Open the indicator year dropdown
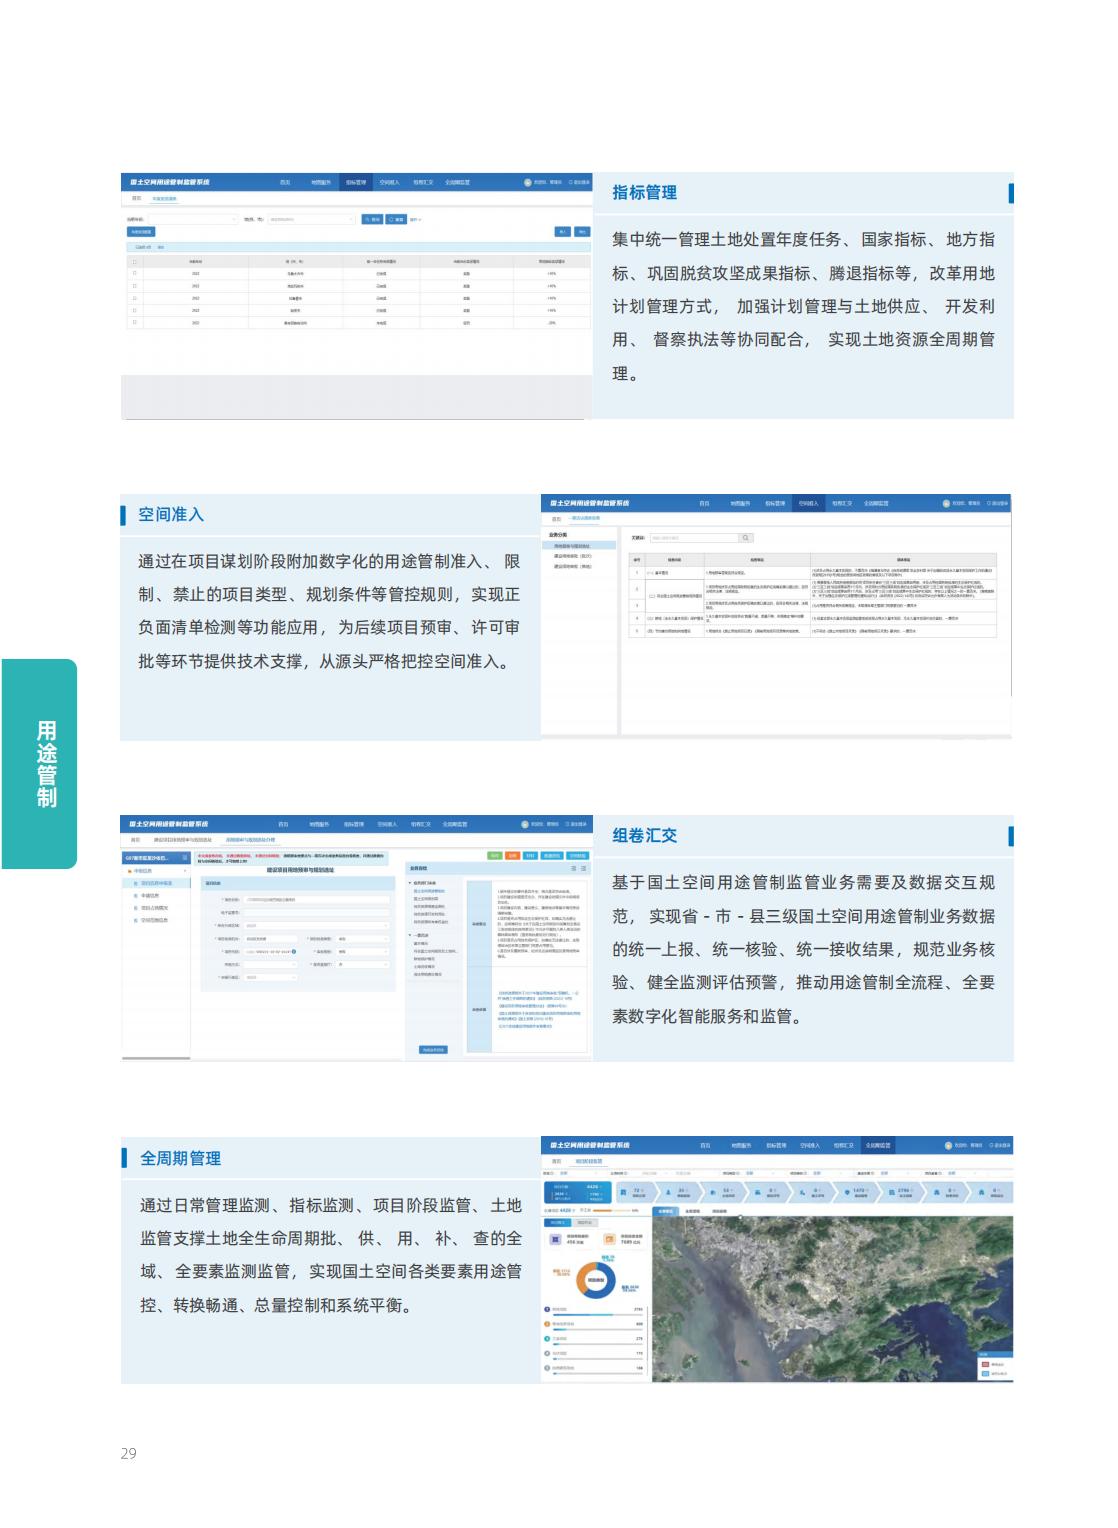Screen dimensions: 1118x1528 pyautogui.click(x=190, y=219)
